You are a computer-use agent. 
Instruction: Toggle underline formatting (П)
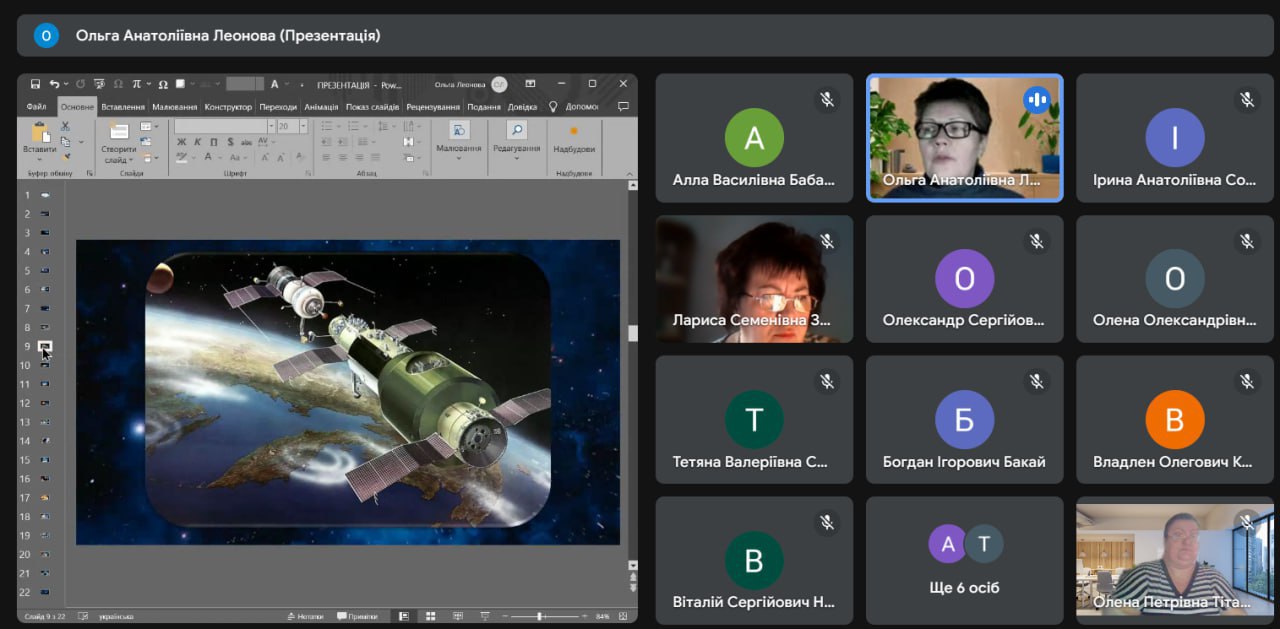point(214,142)
